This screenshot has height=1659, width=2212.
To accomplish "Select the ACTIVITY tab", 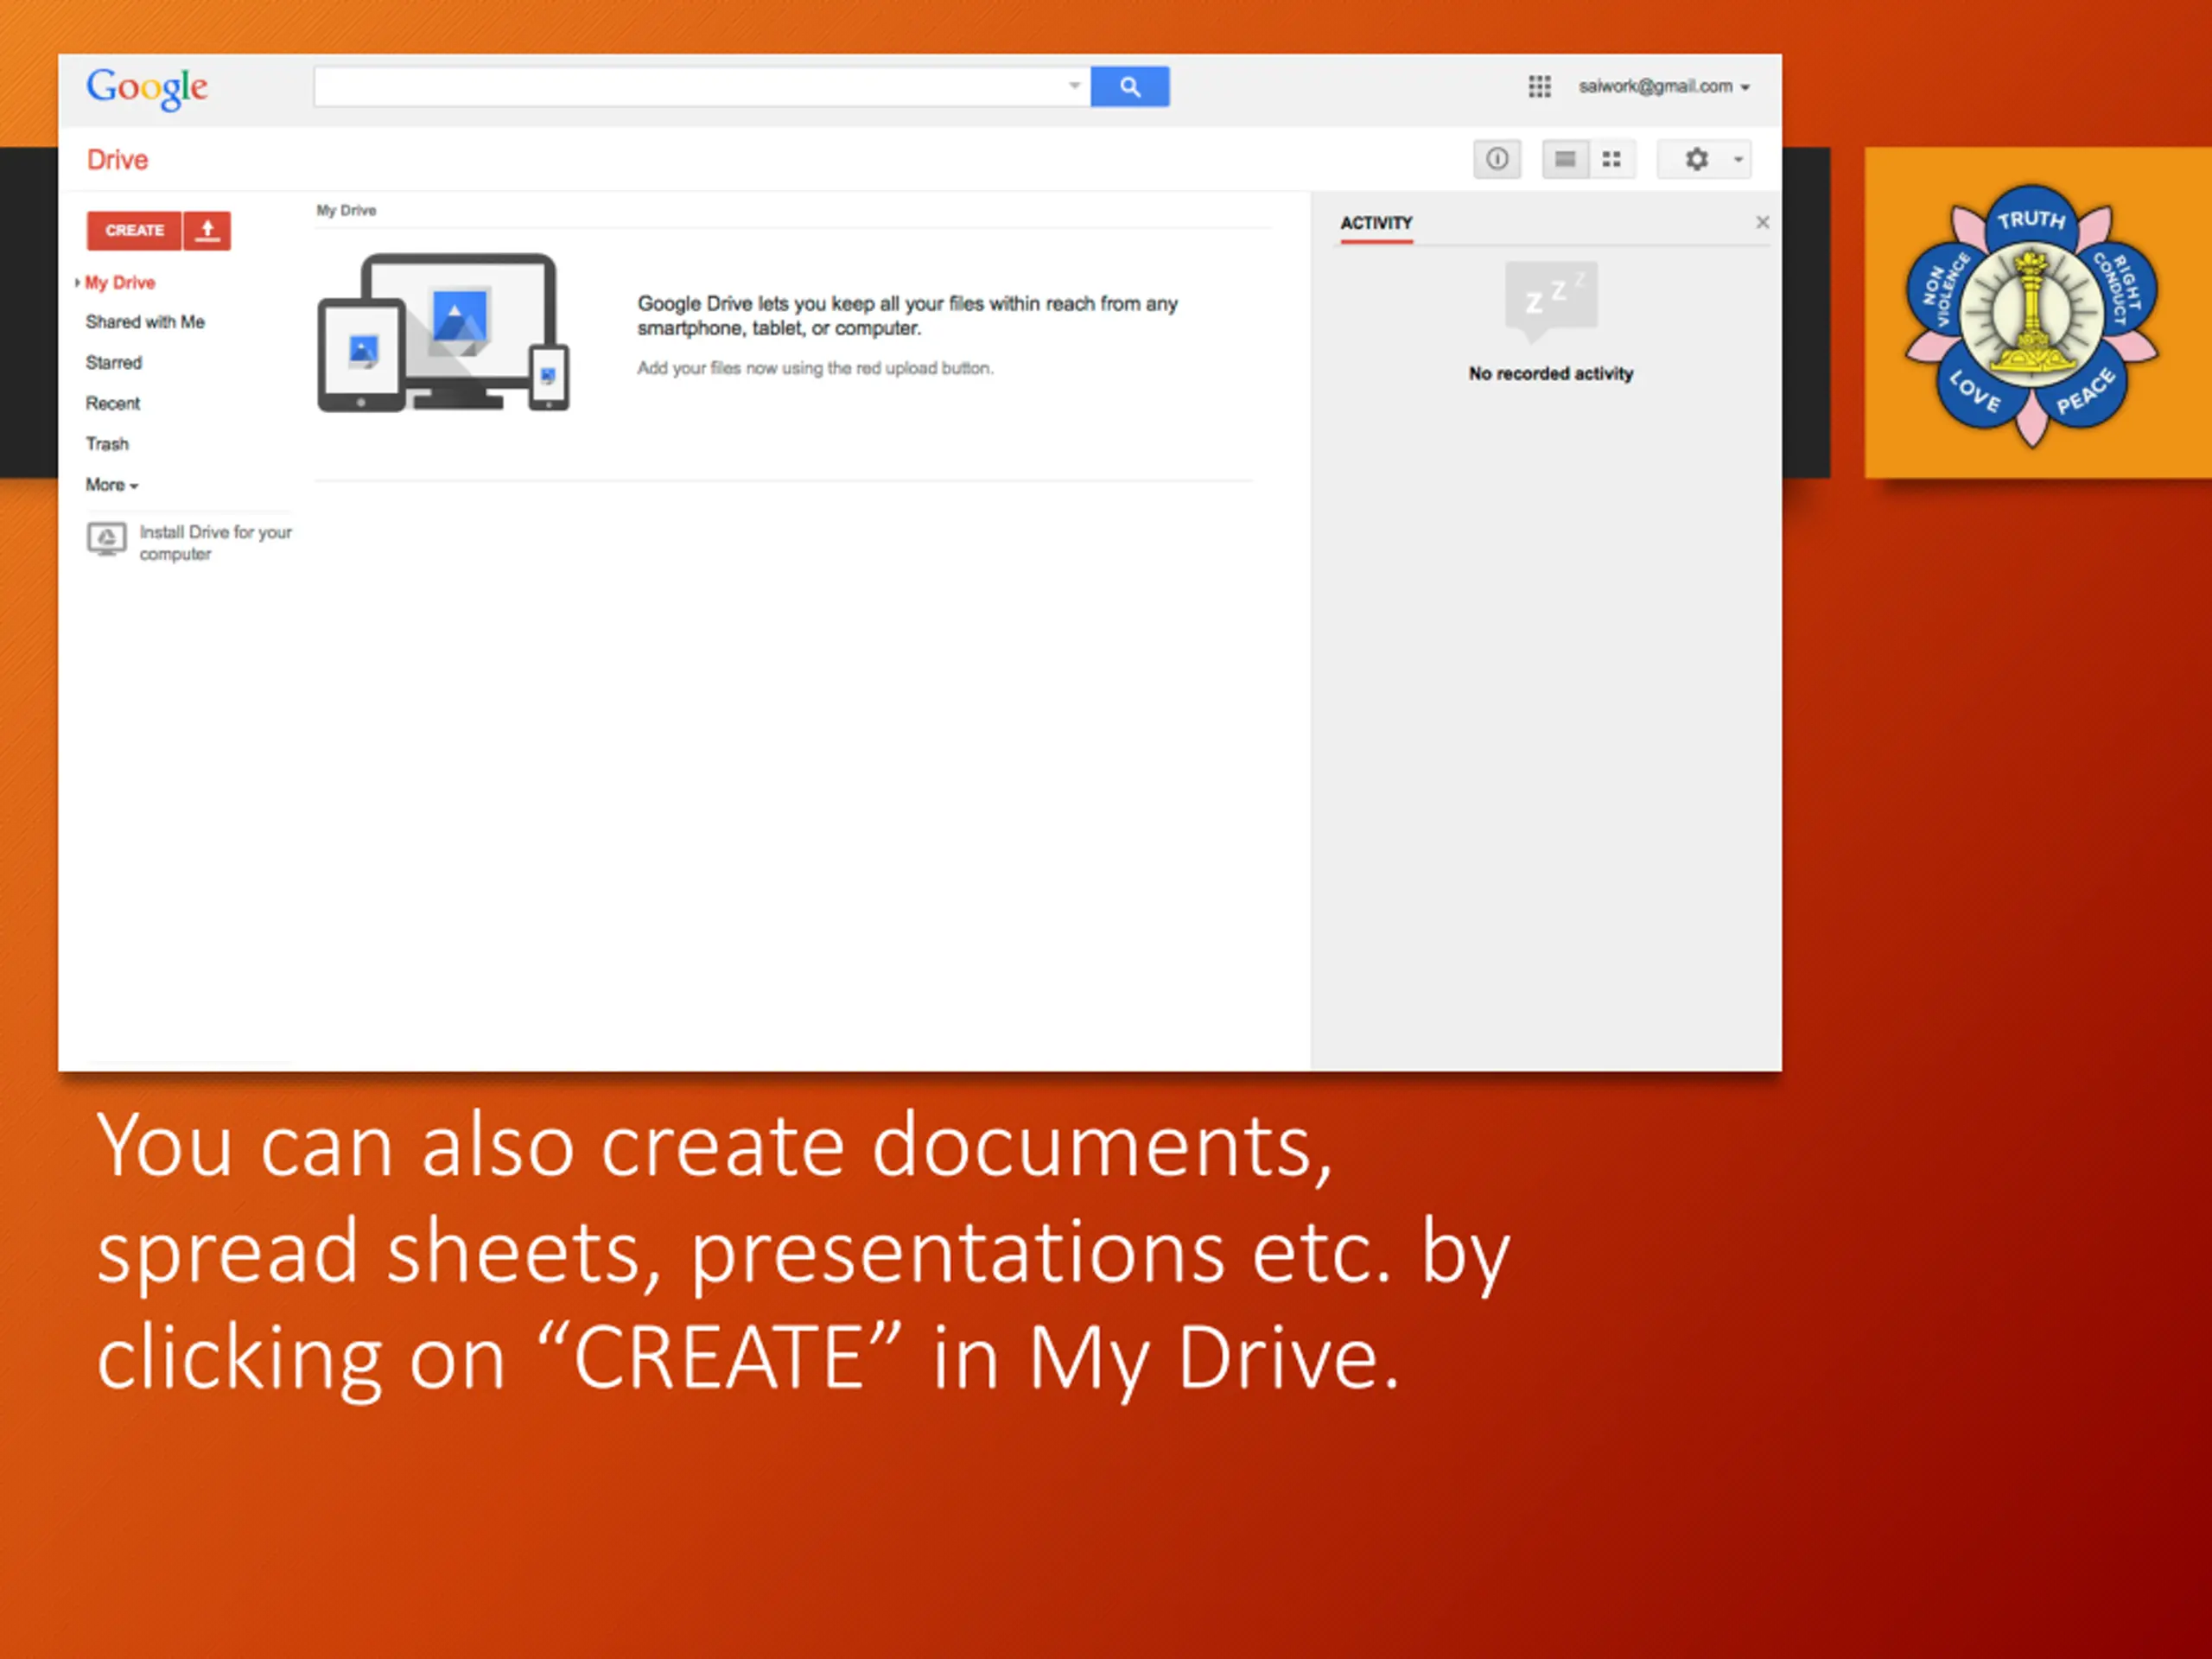I will pyautogui.click(x=1376, y=223).
